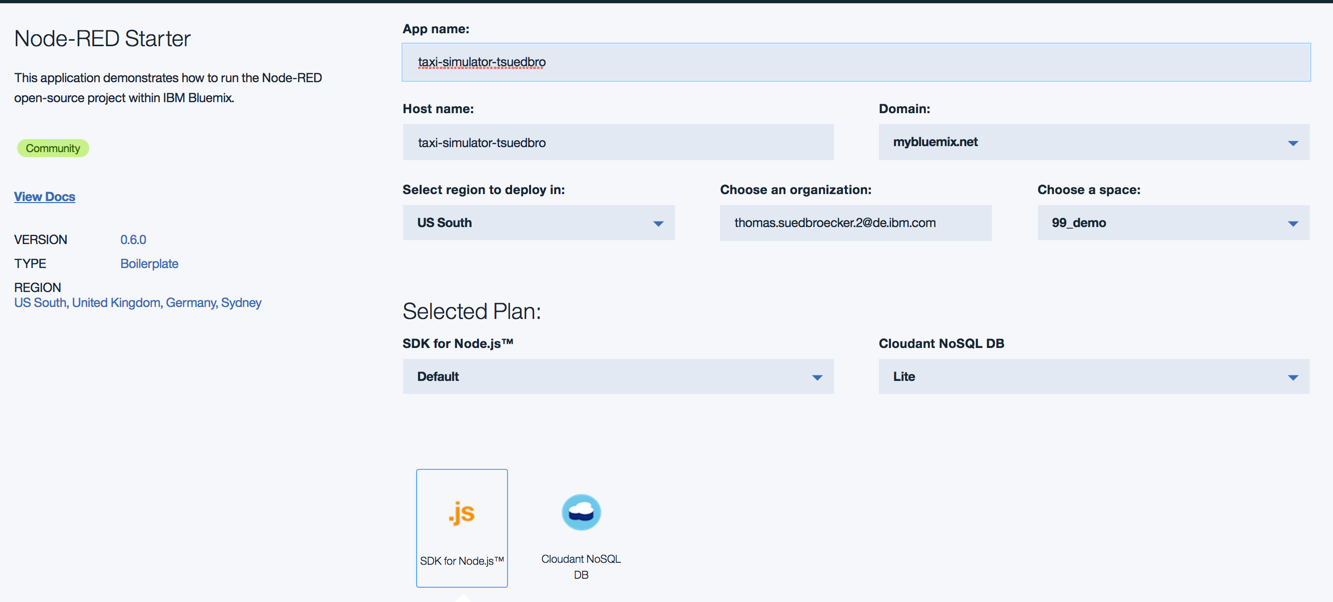This screenshot has height=602, width=1333.
Task: Click the application description paragraph
Action: 168,88
